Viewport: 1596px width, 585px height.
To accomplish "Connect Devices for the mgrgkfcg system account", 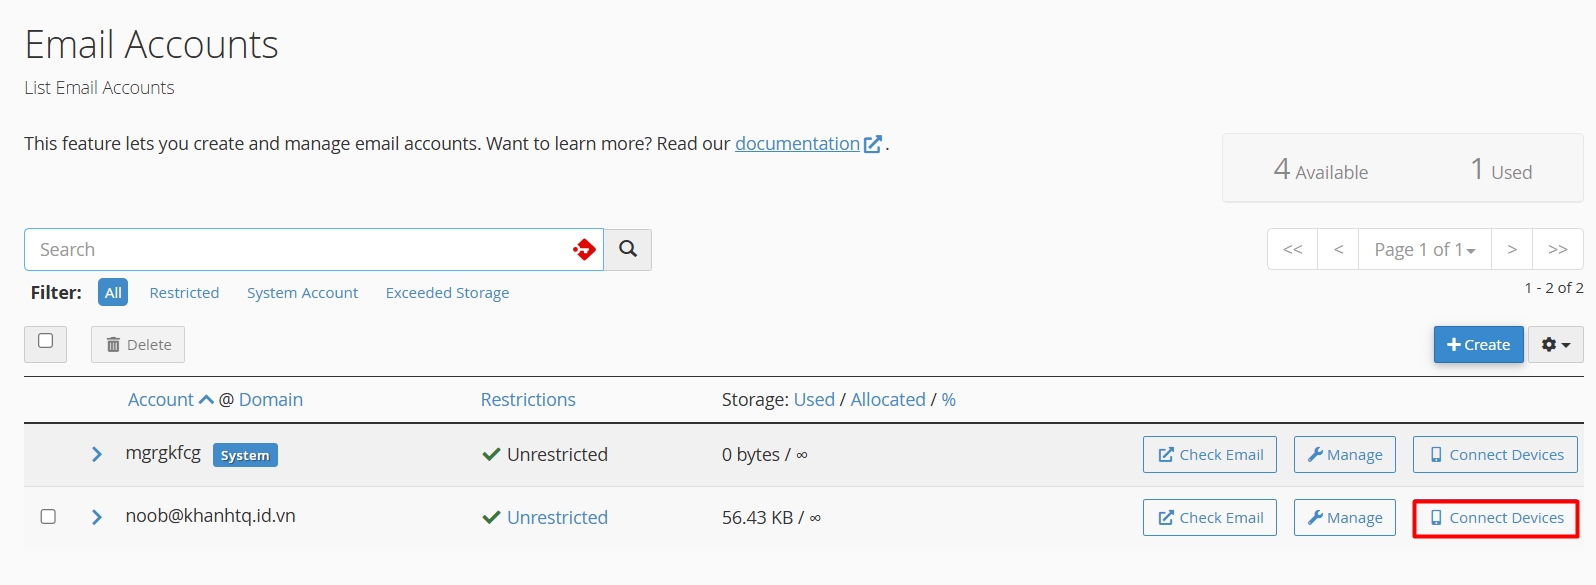I will pos(1496,455).
